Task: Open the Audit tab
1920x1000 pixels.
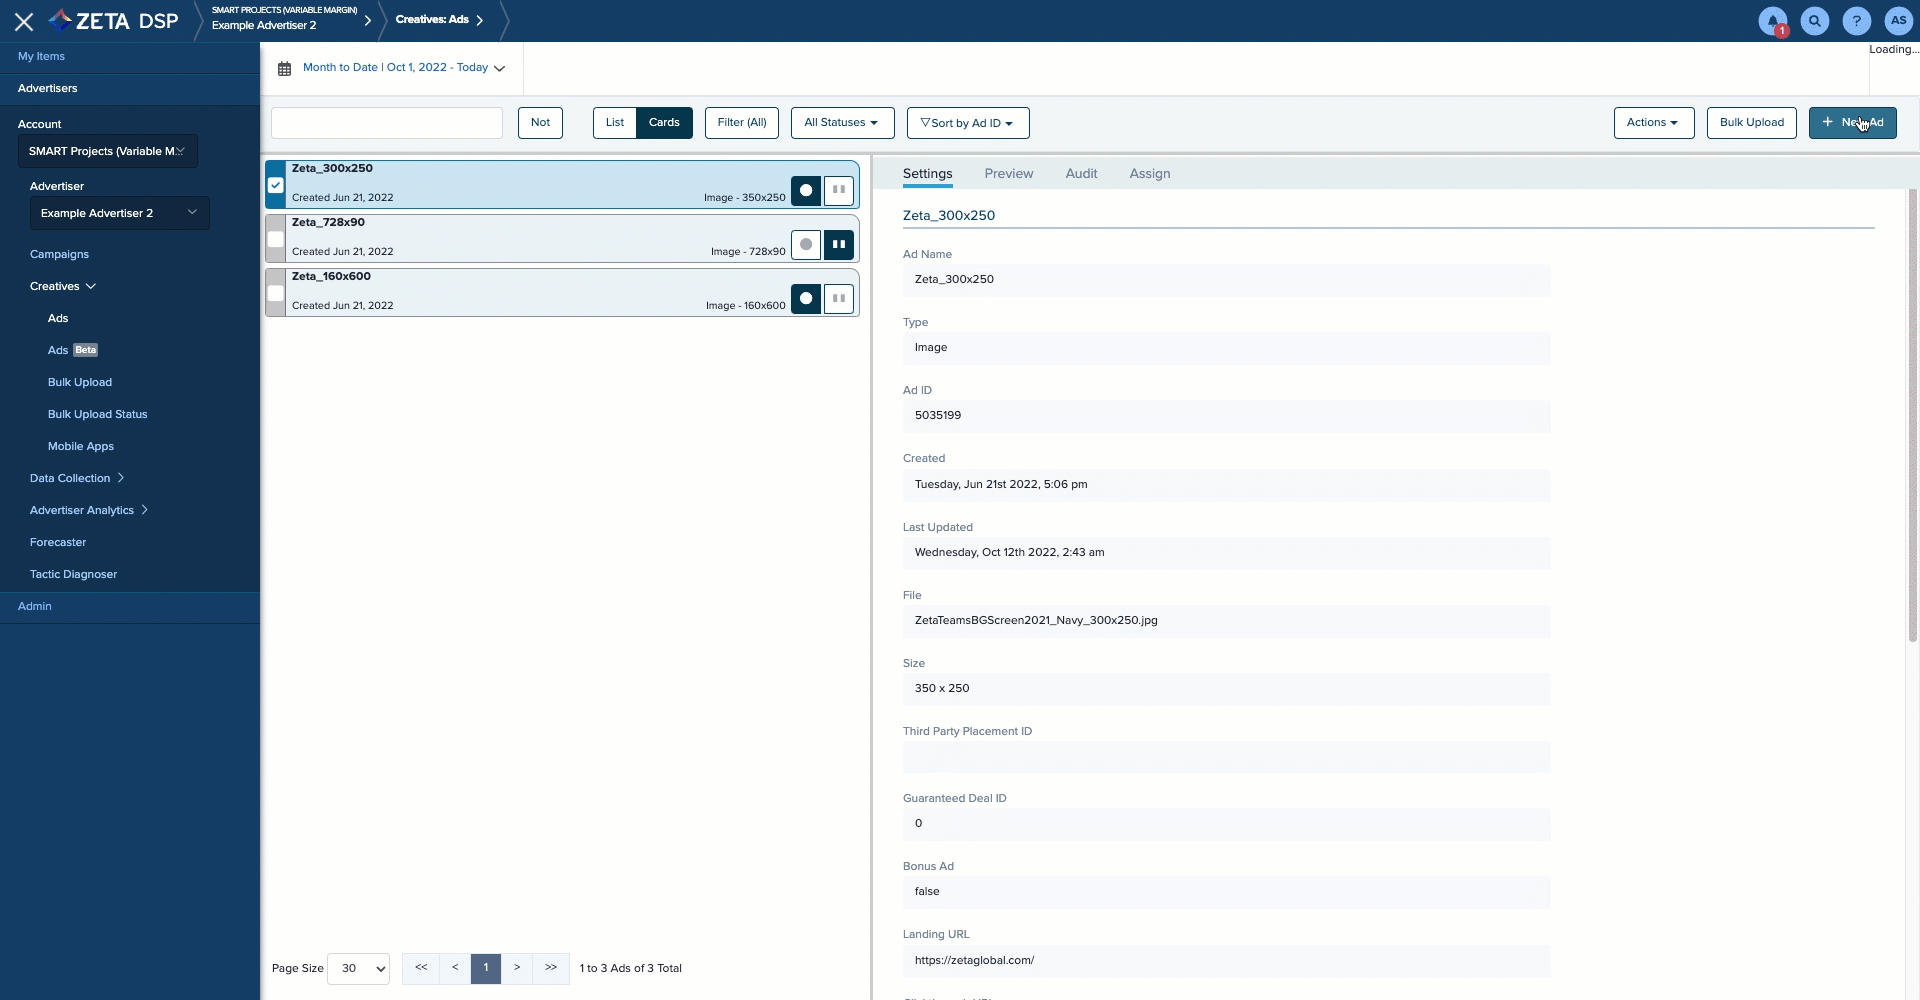Action: point(1081,174)
